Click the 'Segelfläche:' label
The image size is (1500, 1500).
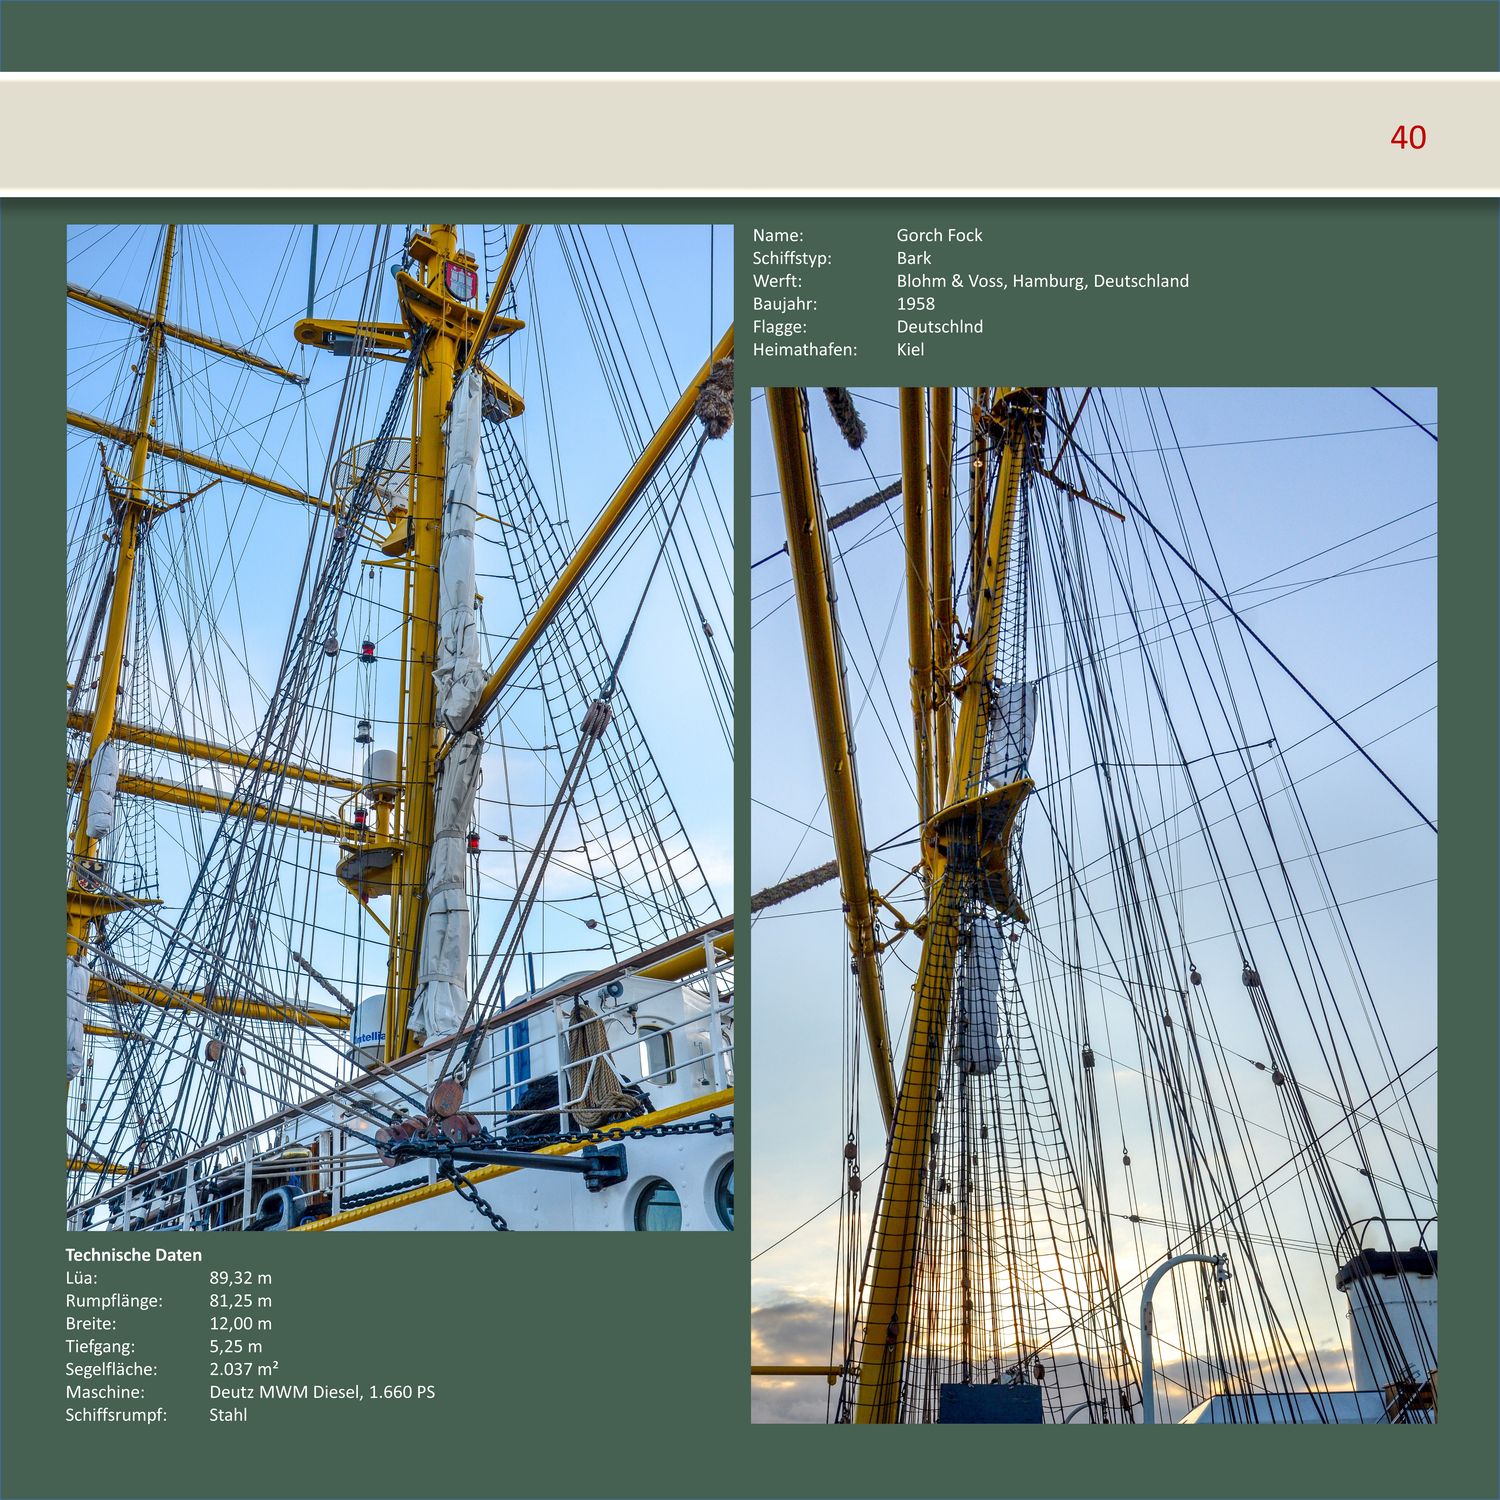[111, 1370]
